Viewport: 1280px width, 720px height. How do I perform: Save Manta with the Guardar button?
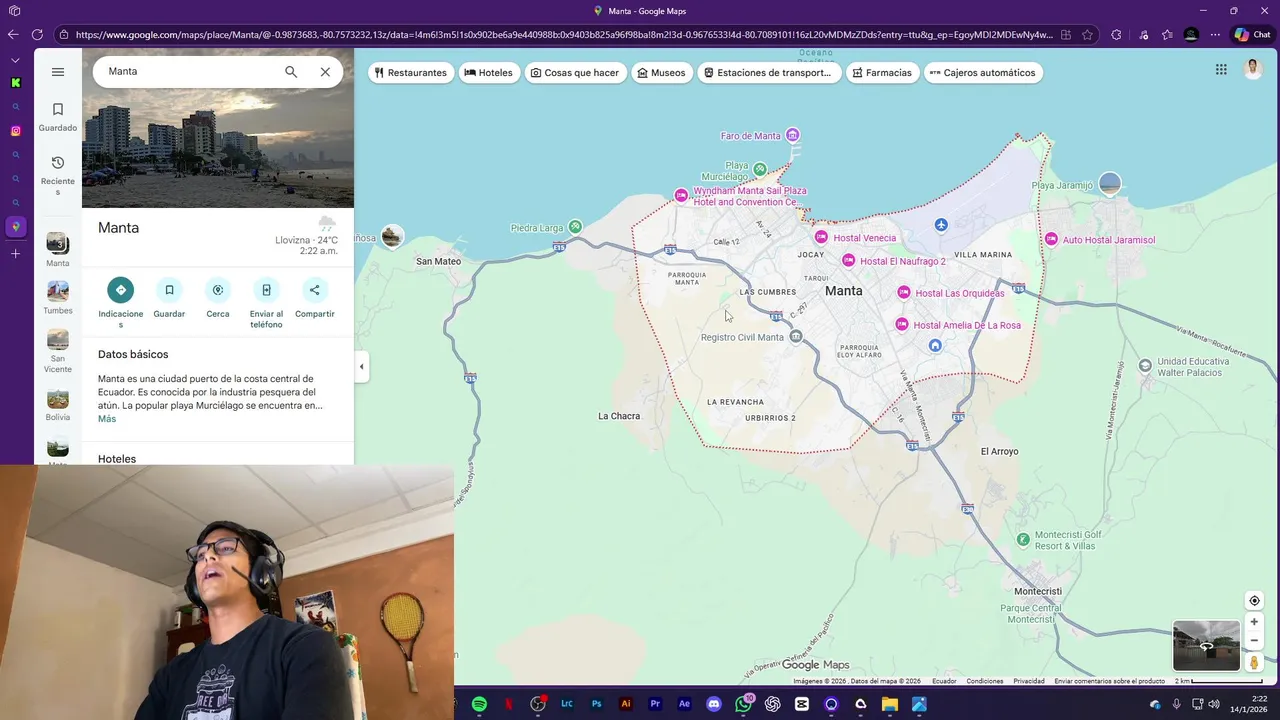(x=169, y=298)
